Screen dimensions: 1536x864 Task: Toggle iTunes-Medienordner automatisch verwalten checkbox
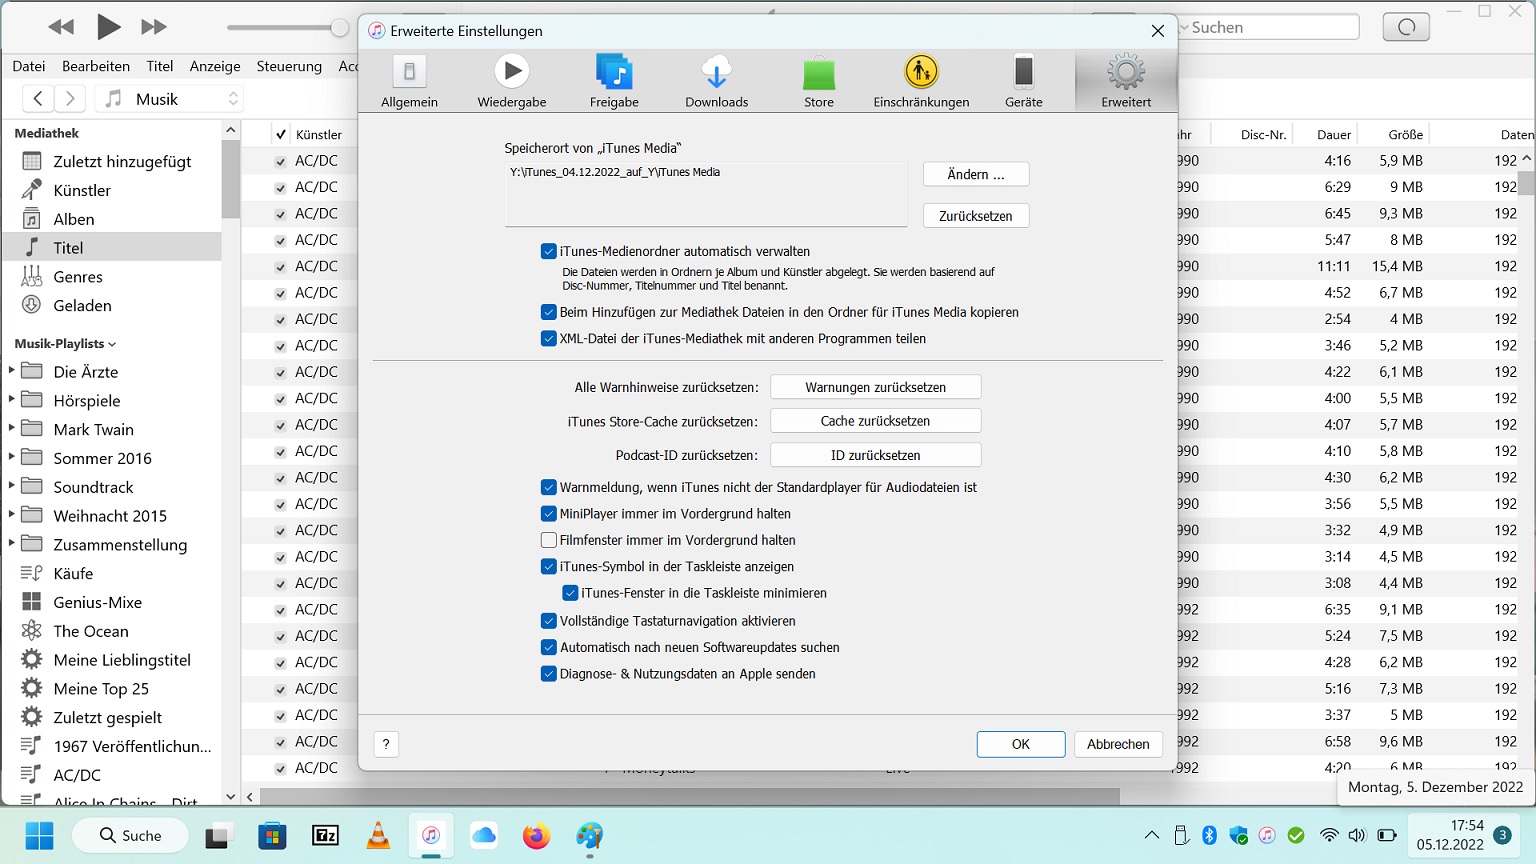click(548, 252)
